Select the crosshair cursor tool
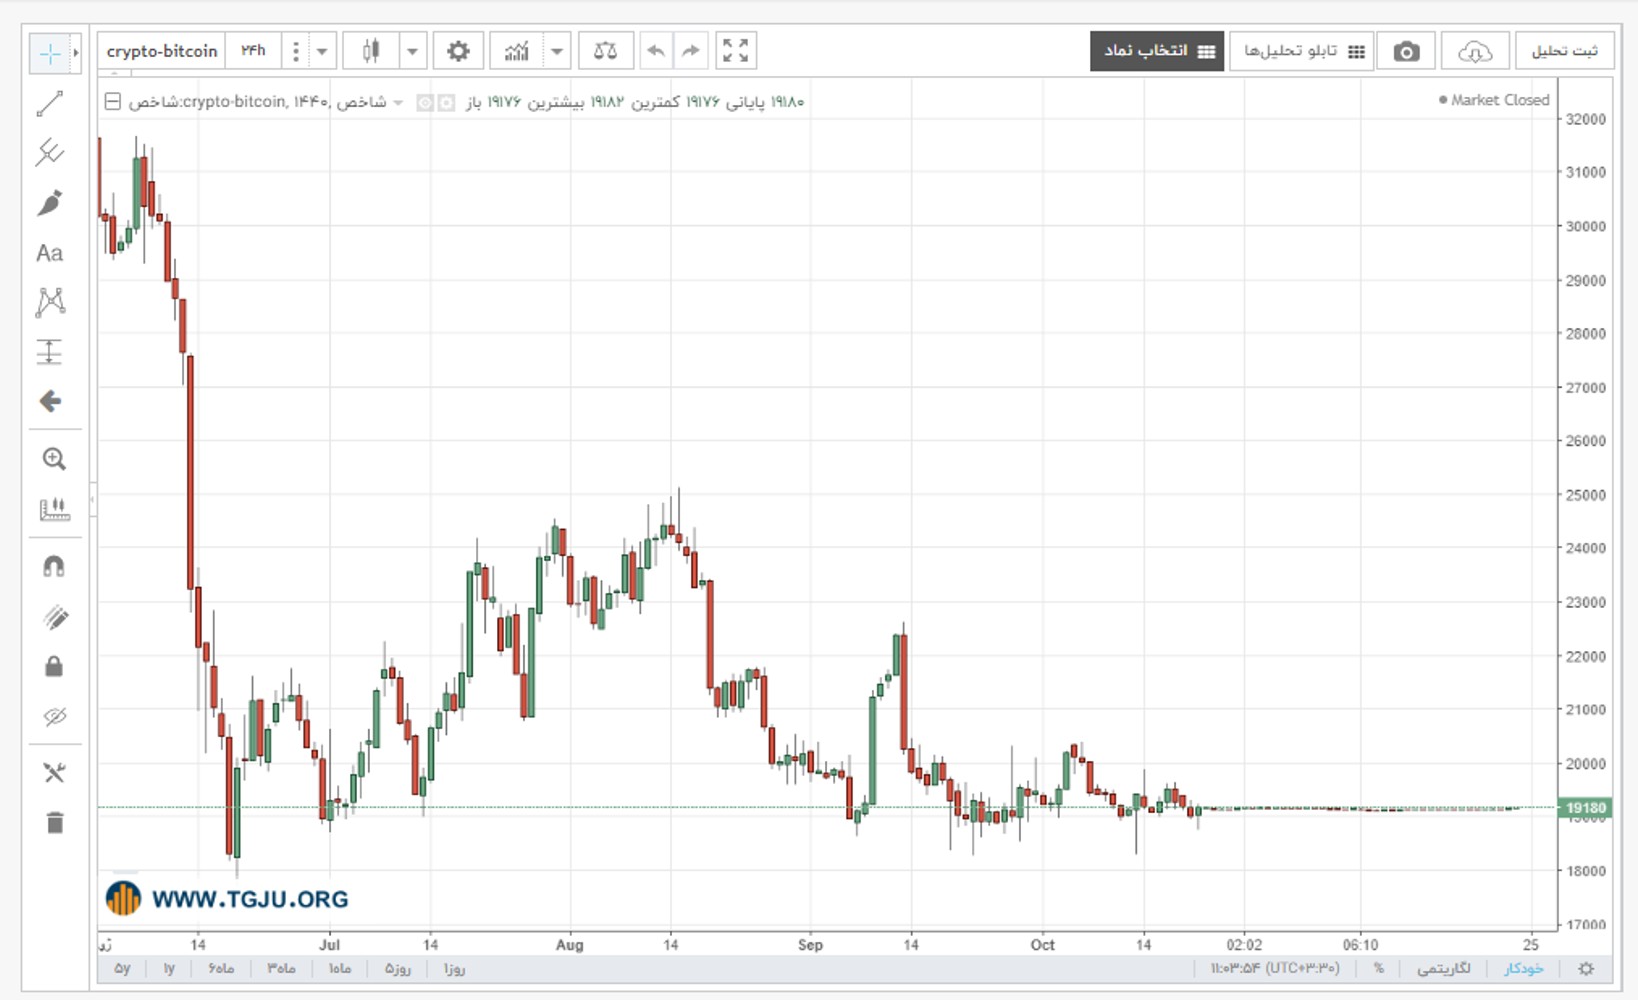 [49, 53]
